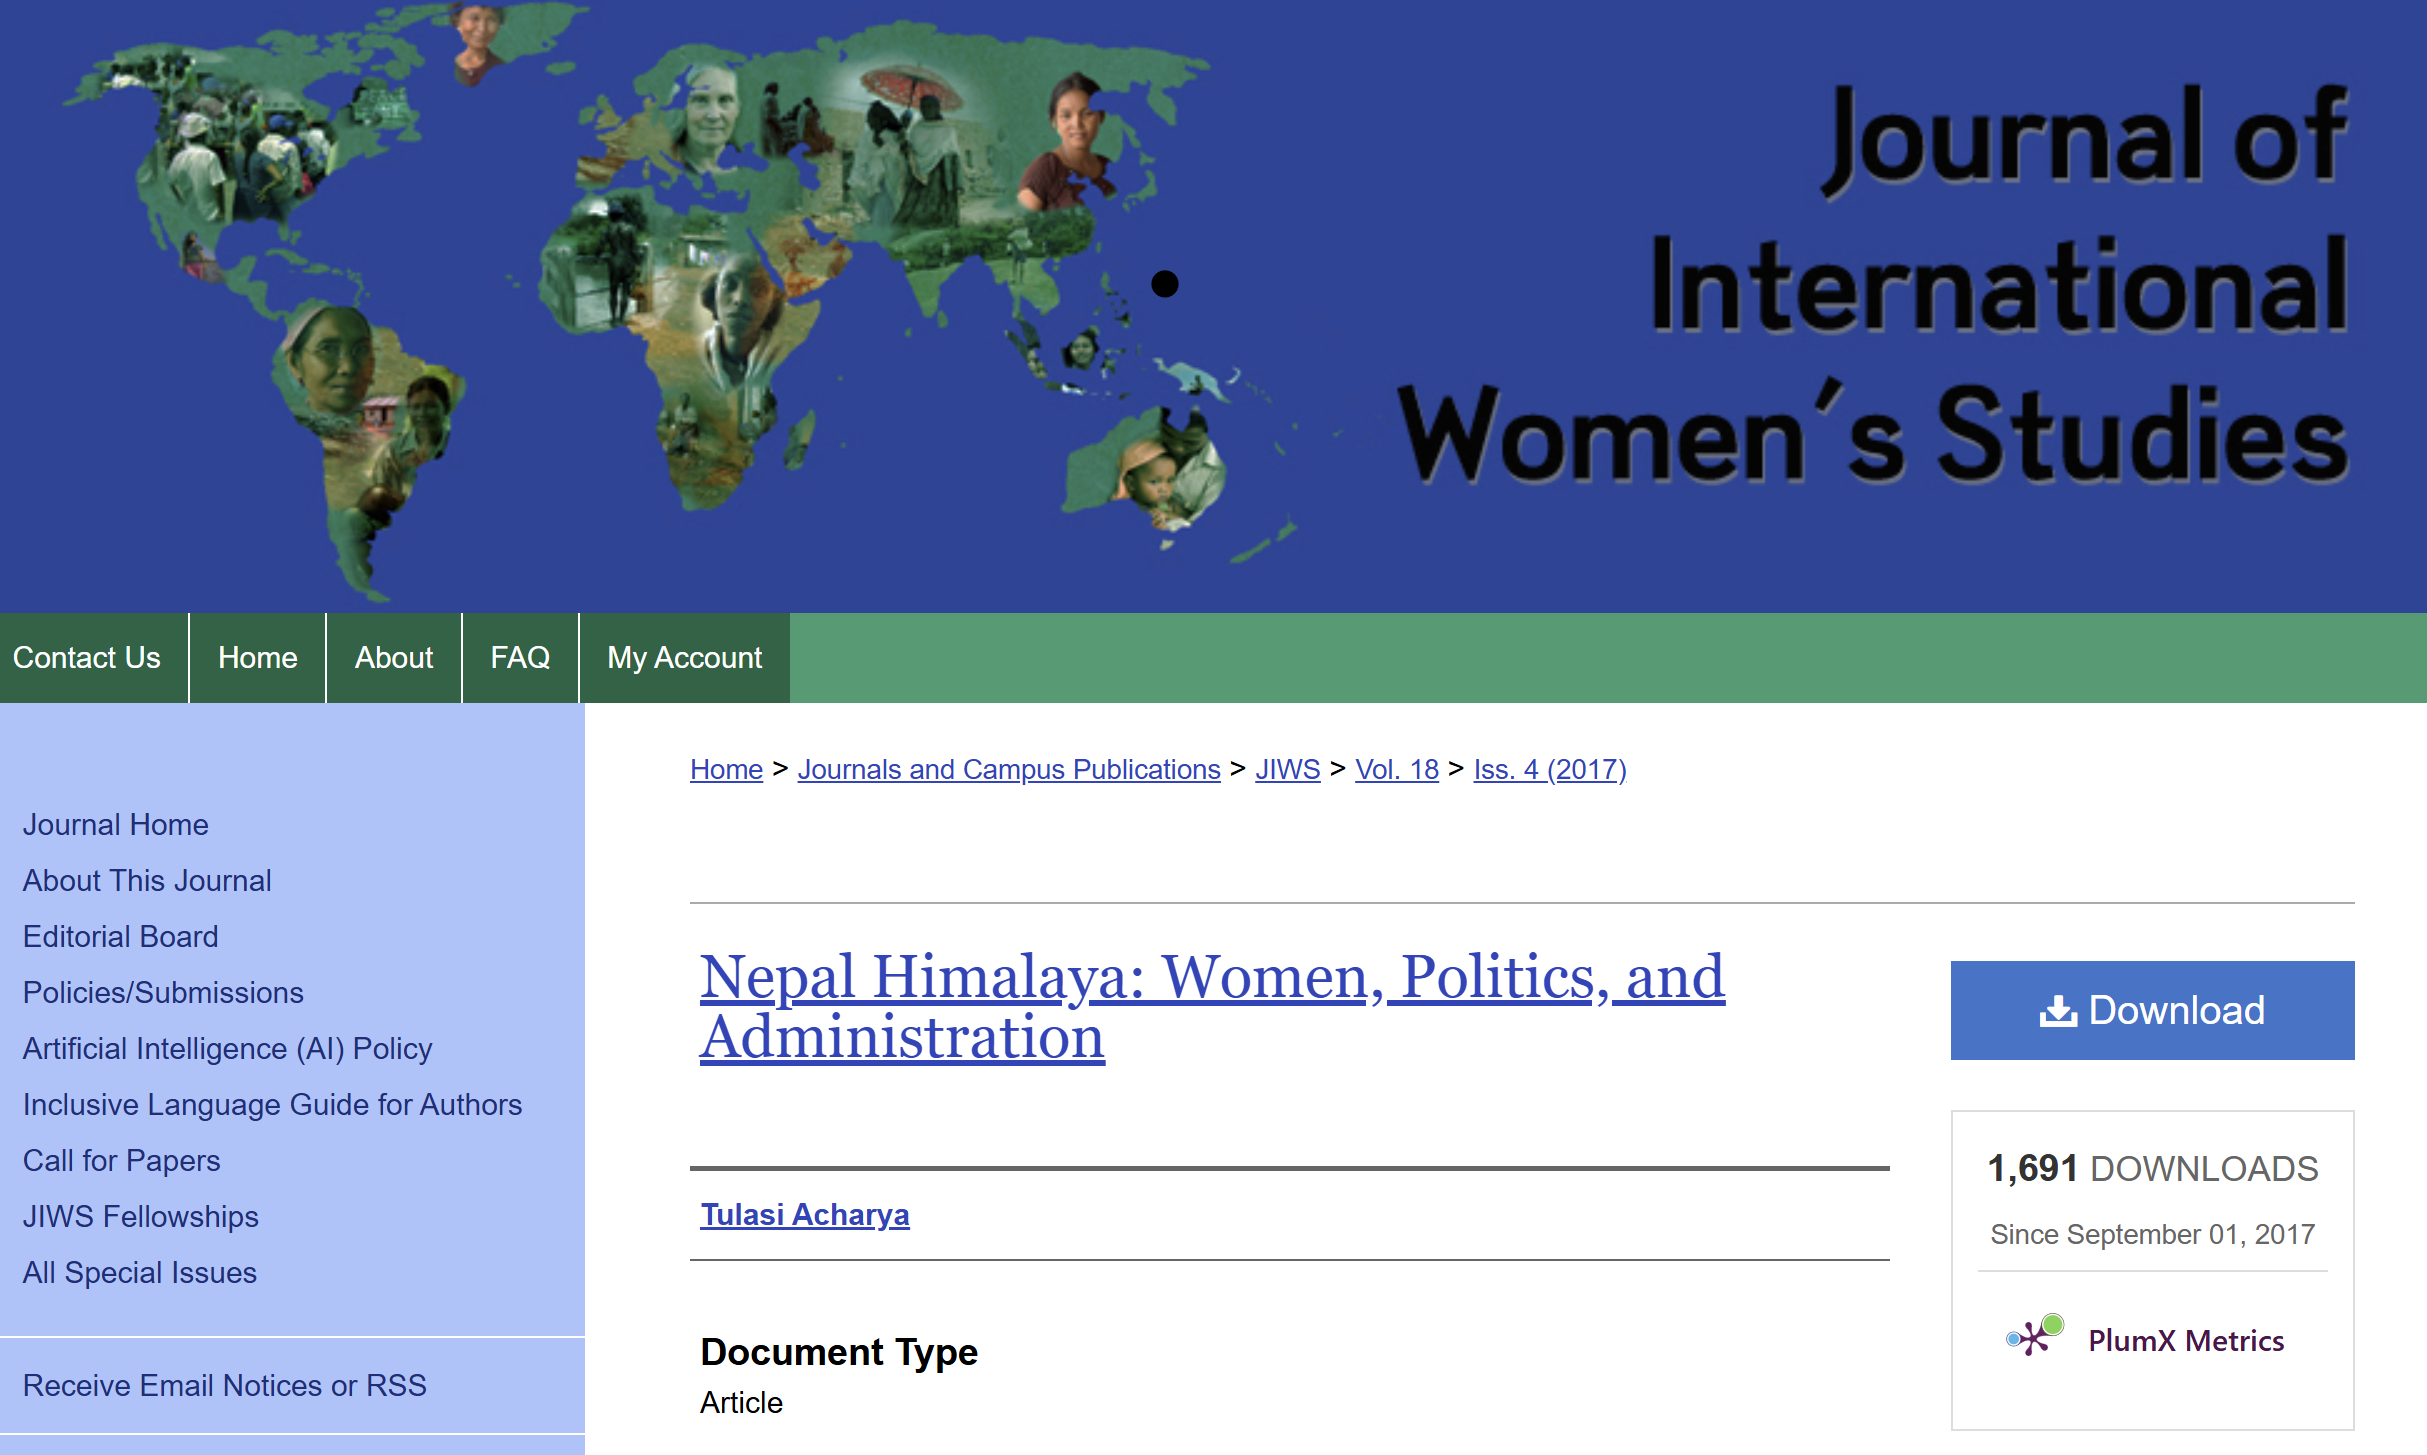The image size is (2427, 1455).
Task: Open About This Journal sidebar link
Action: tap(147, 880)
